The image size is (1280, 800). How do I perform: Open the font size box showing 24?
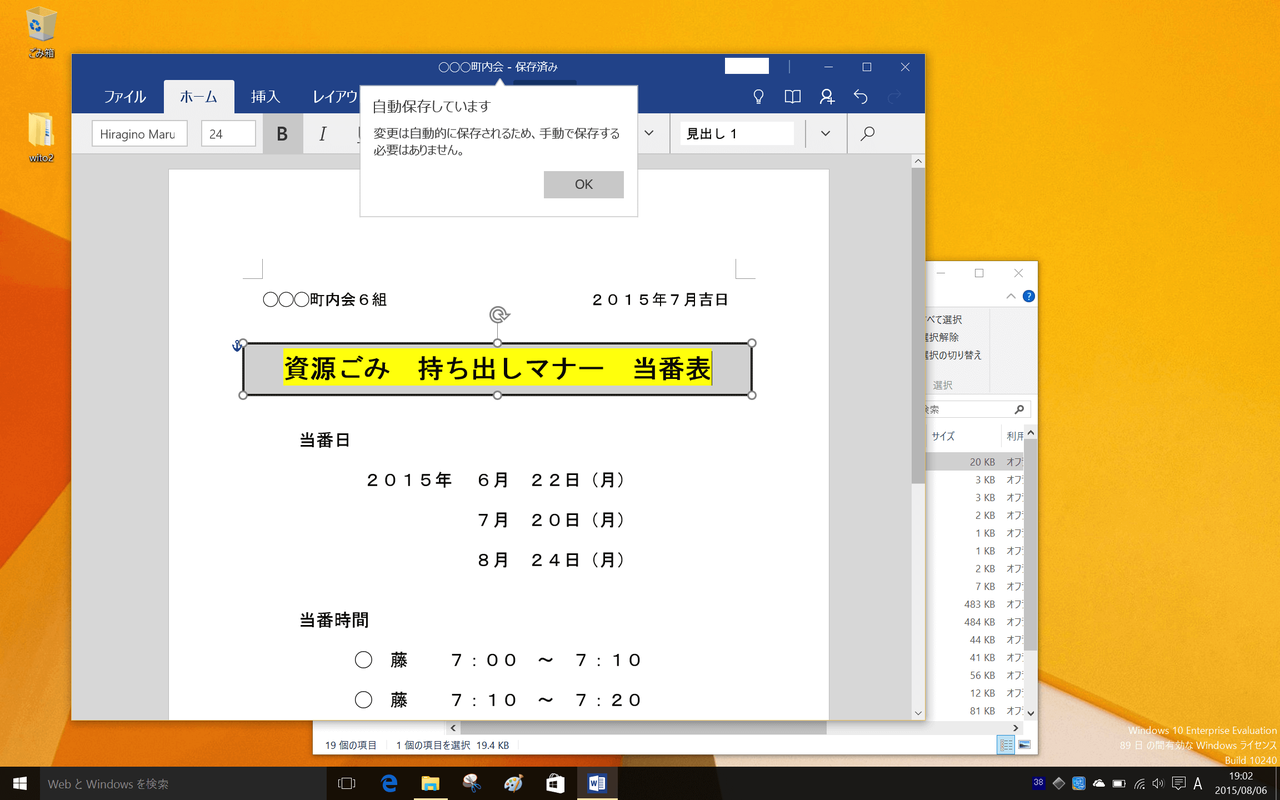point(228,134)
